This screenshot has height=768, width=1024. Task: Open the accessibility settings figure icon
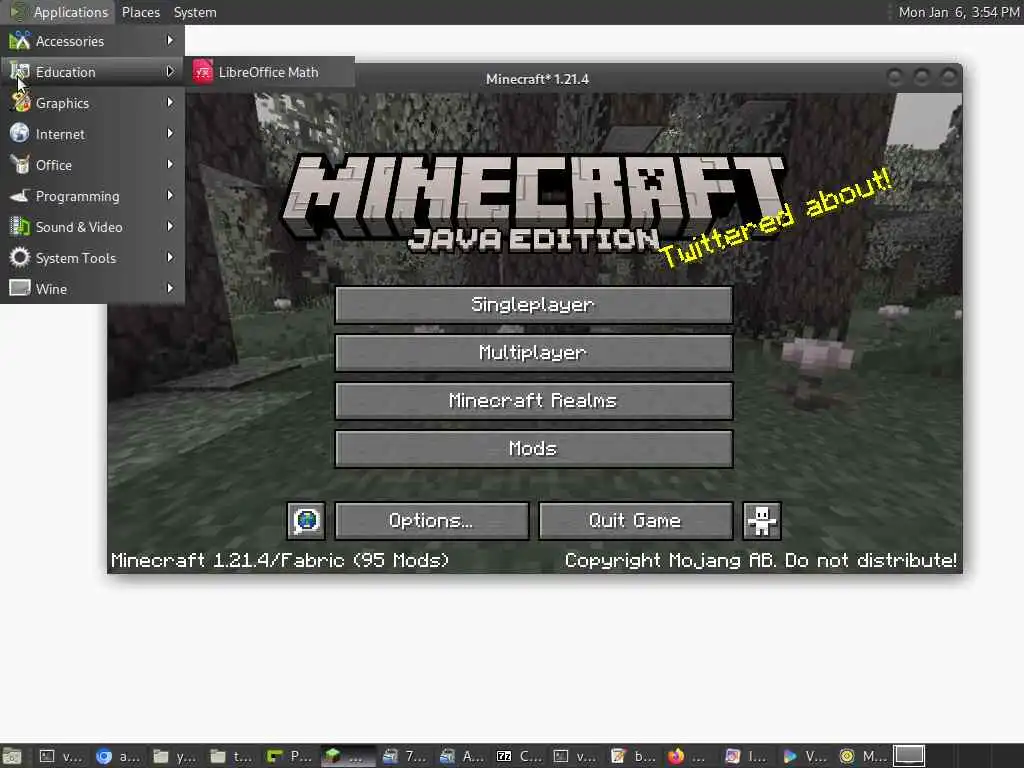tap(761, 520)
